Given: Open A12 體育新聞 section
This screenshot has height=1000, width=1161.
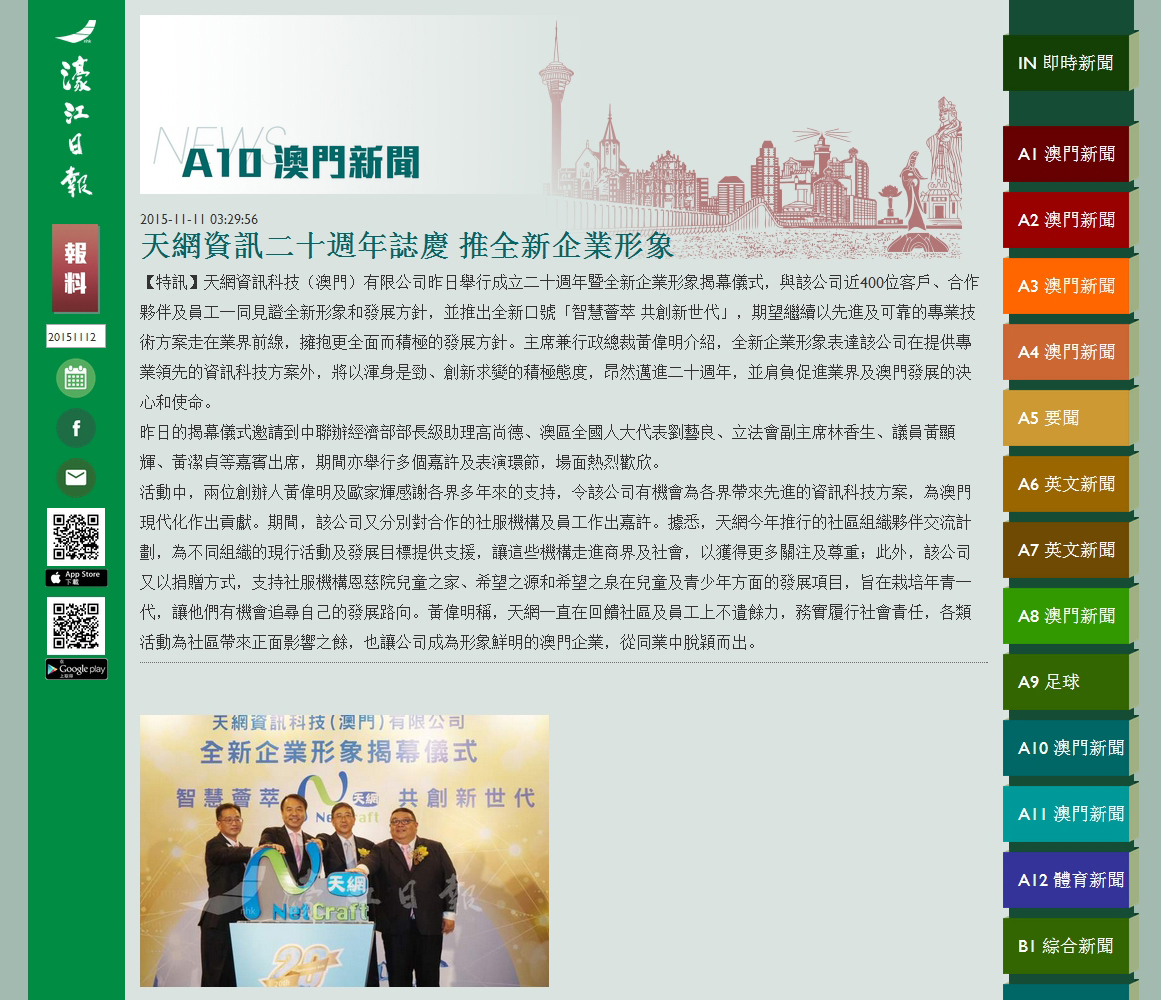Looking at the screenshot, I should [1065, 880].
